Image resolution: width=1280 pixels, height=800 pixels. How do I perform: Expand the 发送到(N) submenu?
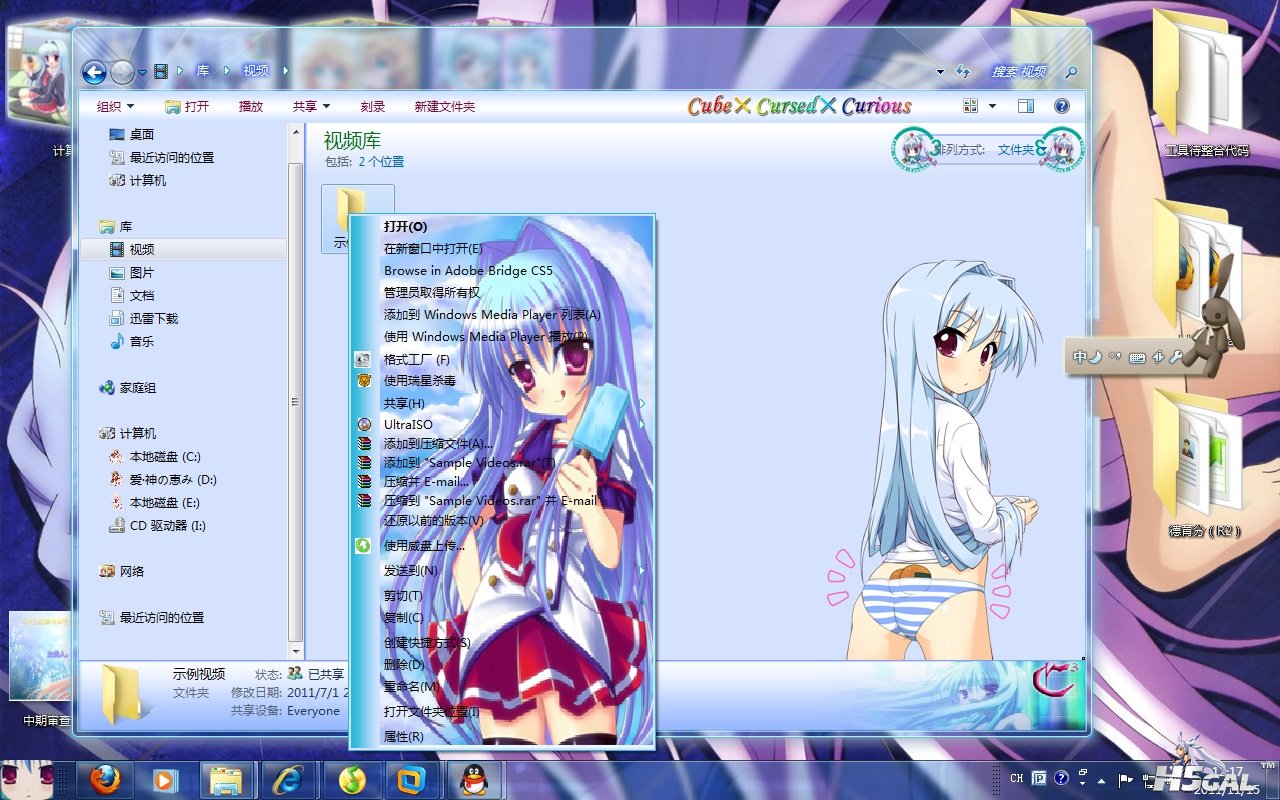411,570
